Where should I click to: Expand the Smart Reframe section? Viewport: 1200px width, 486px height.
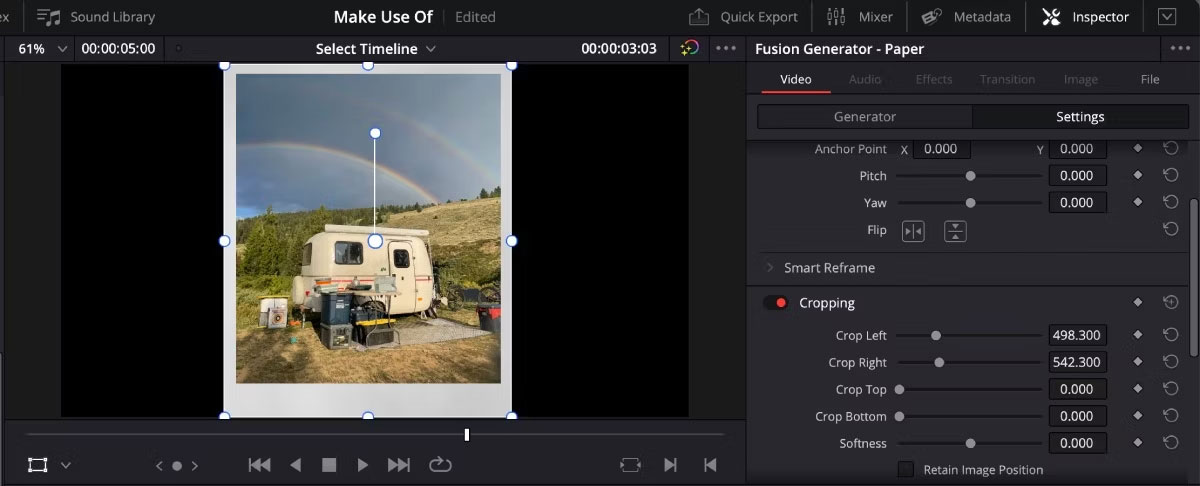770,268
